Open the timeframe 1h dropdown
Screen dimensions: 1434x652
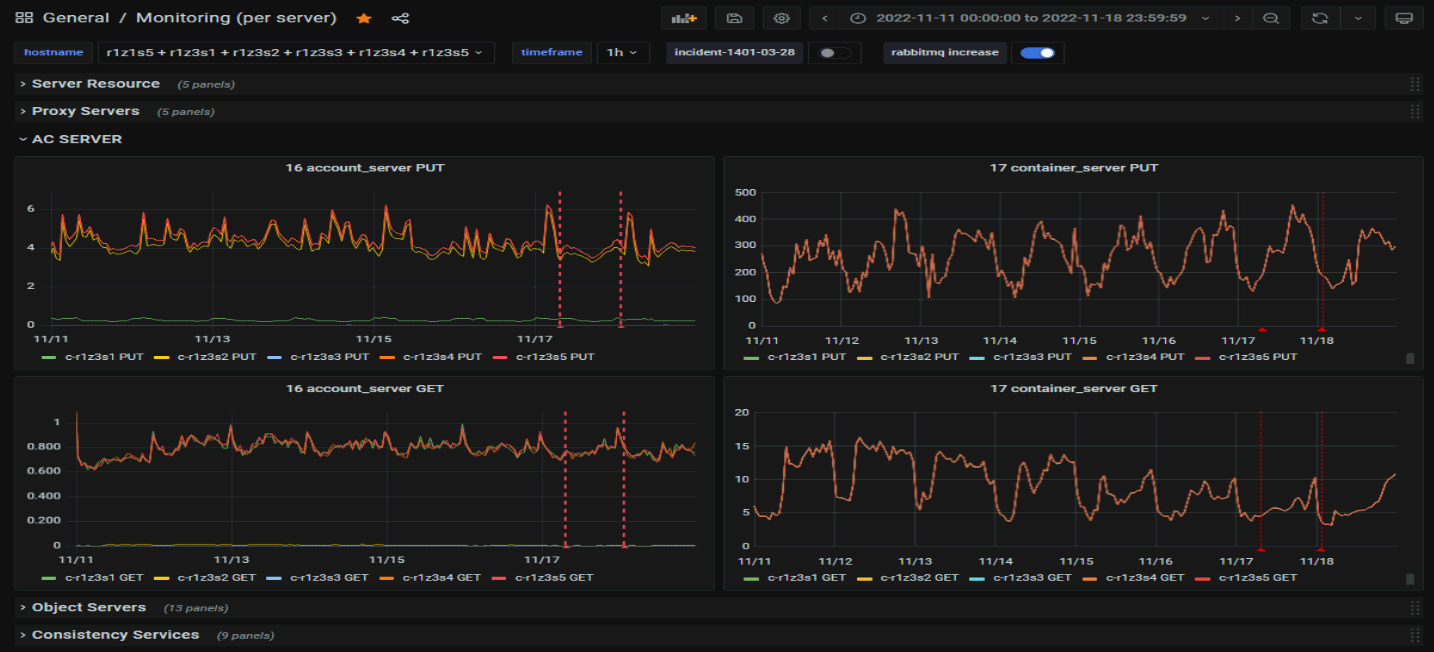(x=622, y=53)
